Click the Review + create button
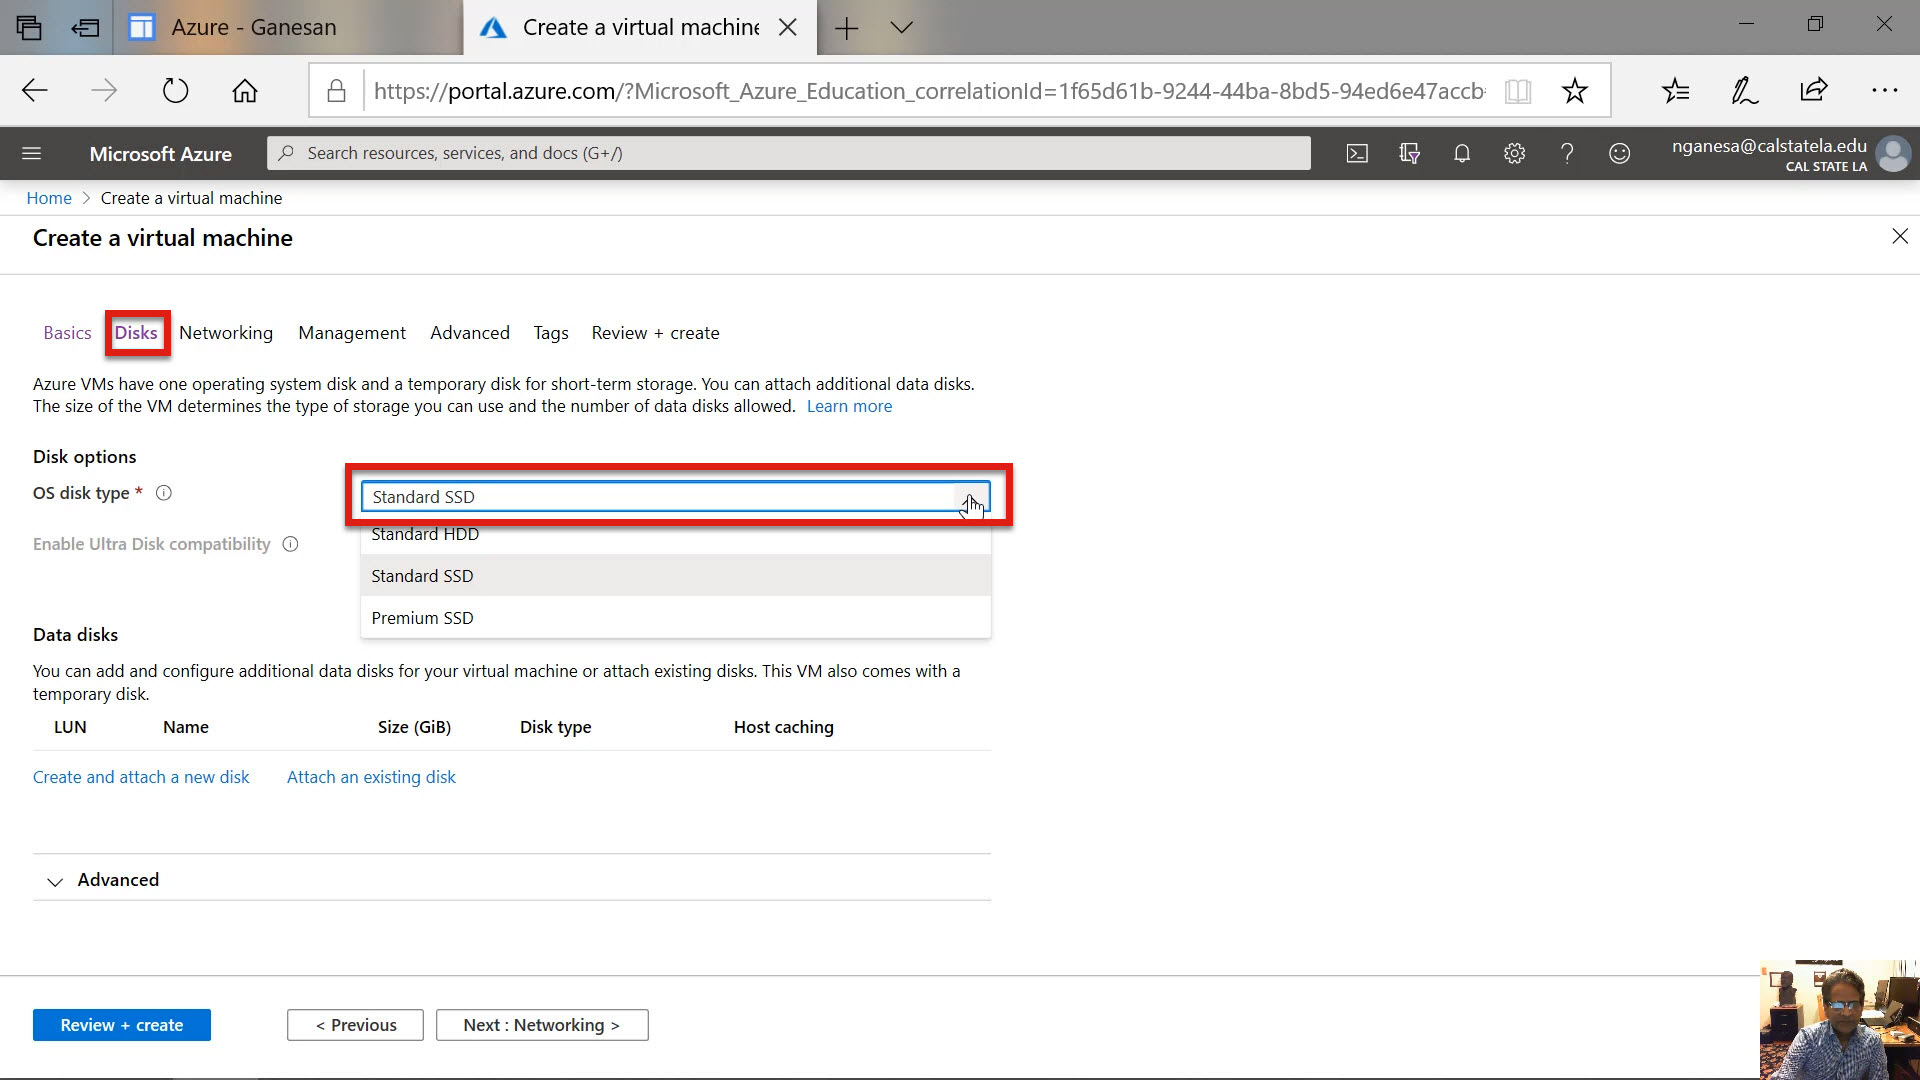The image size is (1920, 1080). tap(121, 1025)
